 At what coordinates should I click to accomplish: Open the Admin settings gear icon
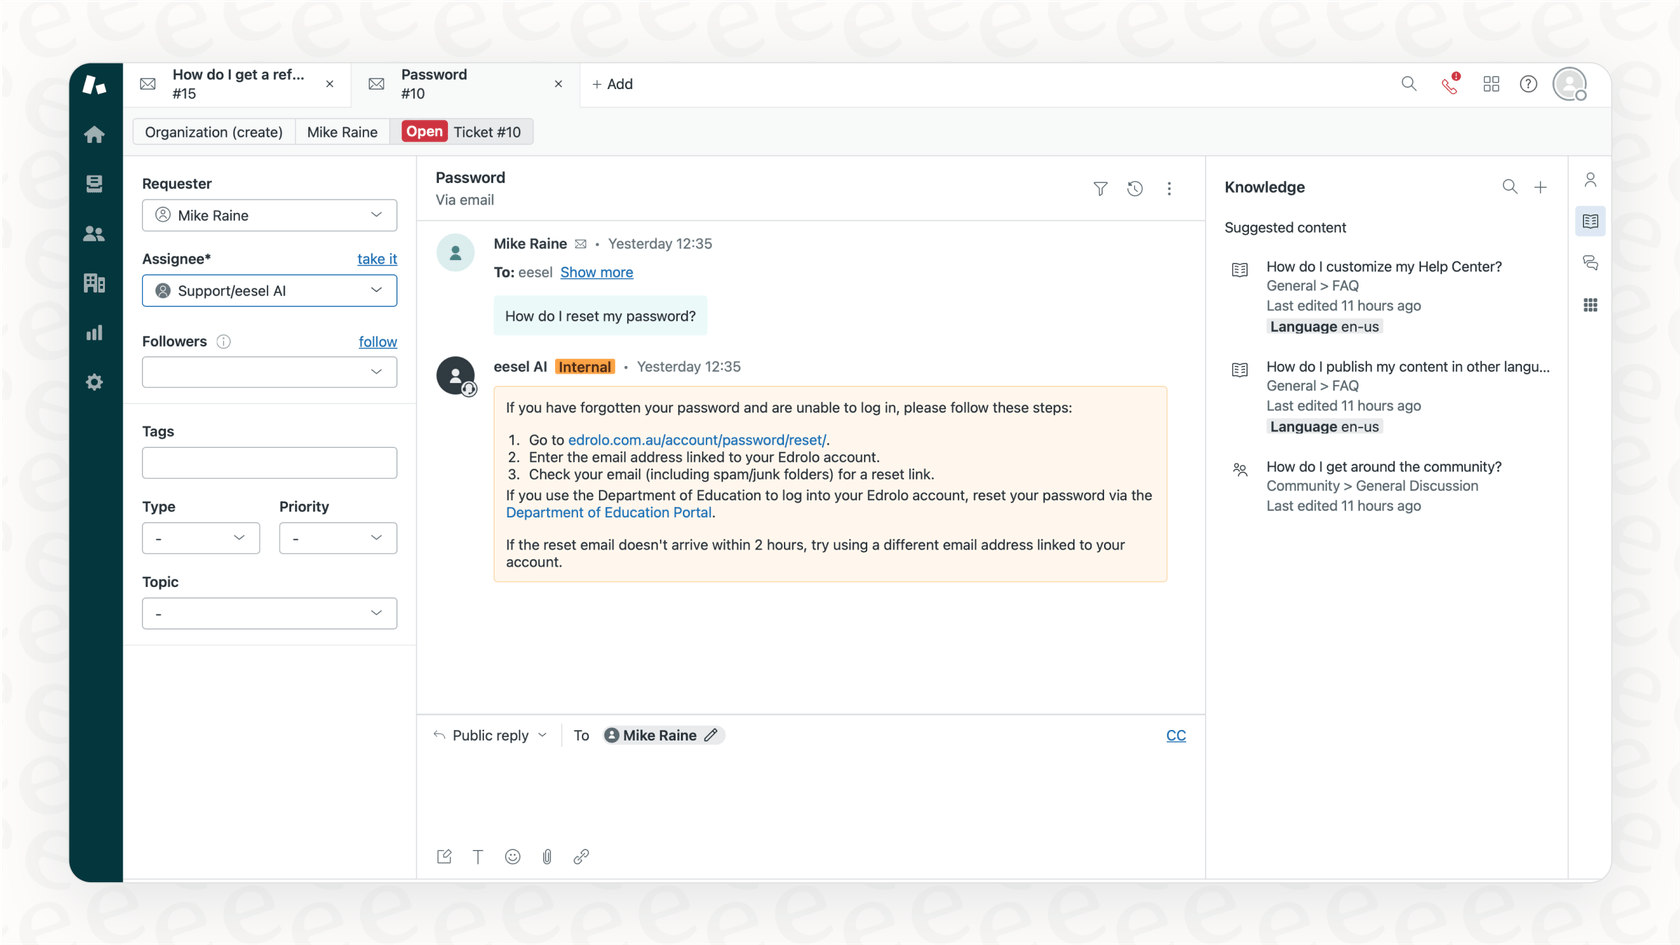click(x=95, y=382)
